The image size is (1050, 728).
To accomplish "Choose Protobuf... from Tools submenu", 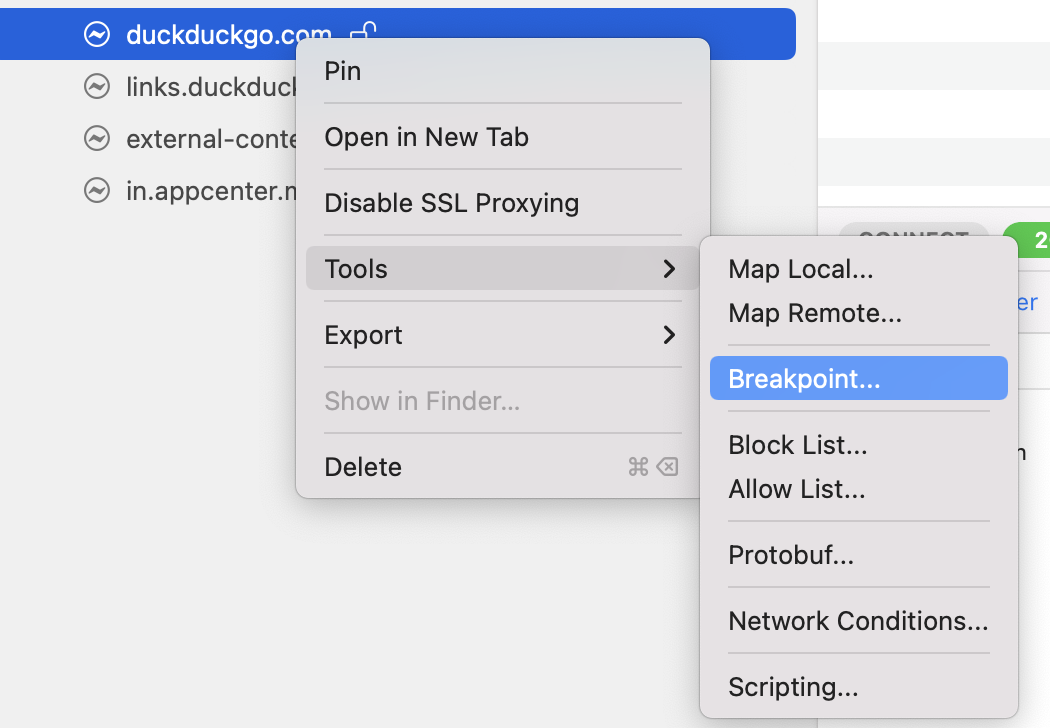I will pos(858,555).
